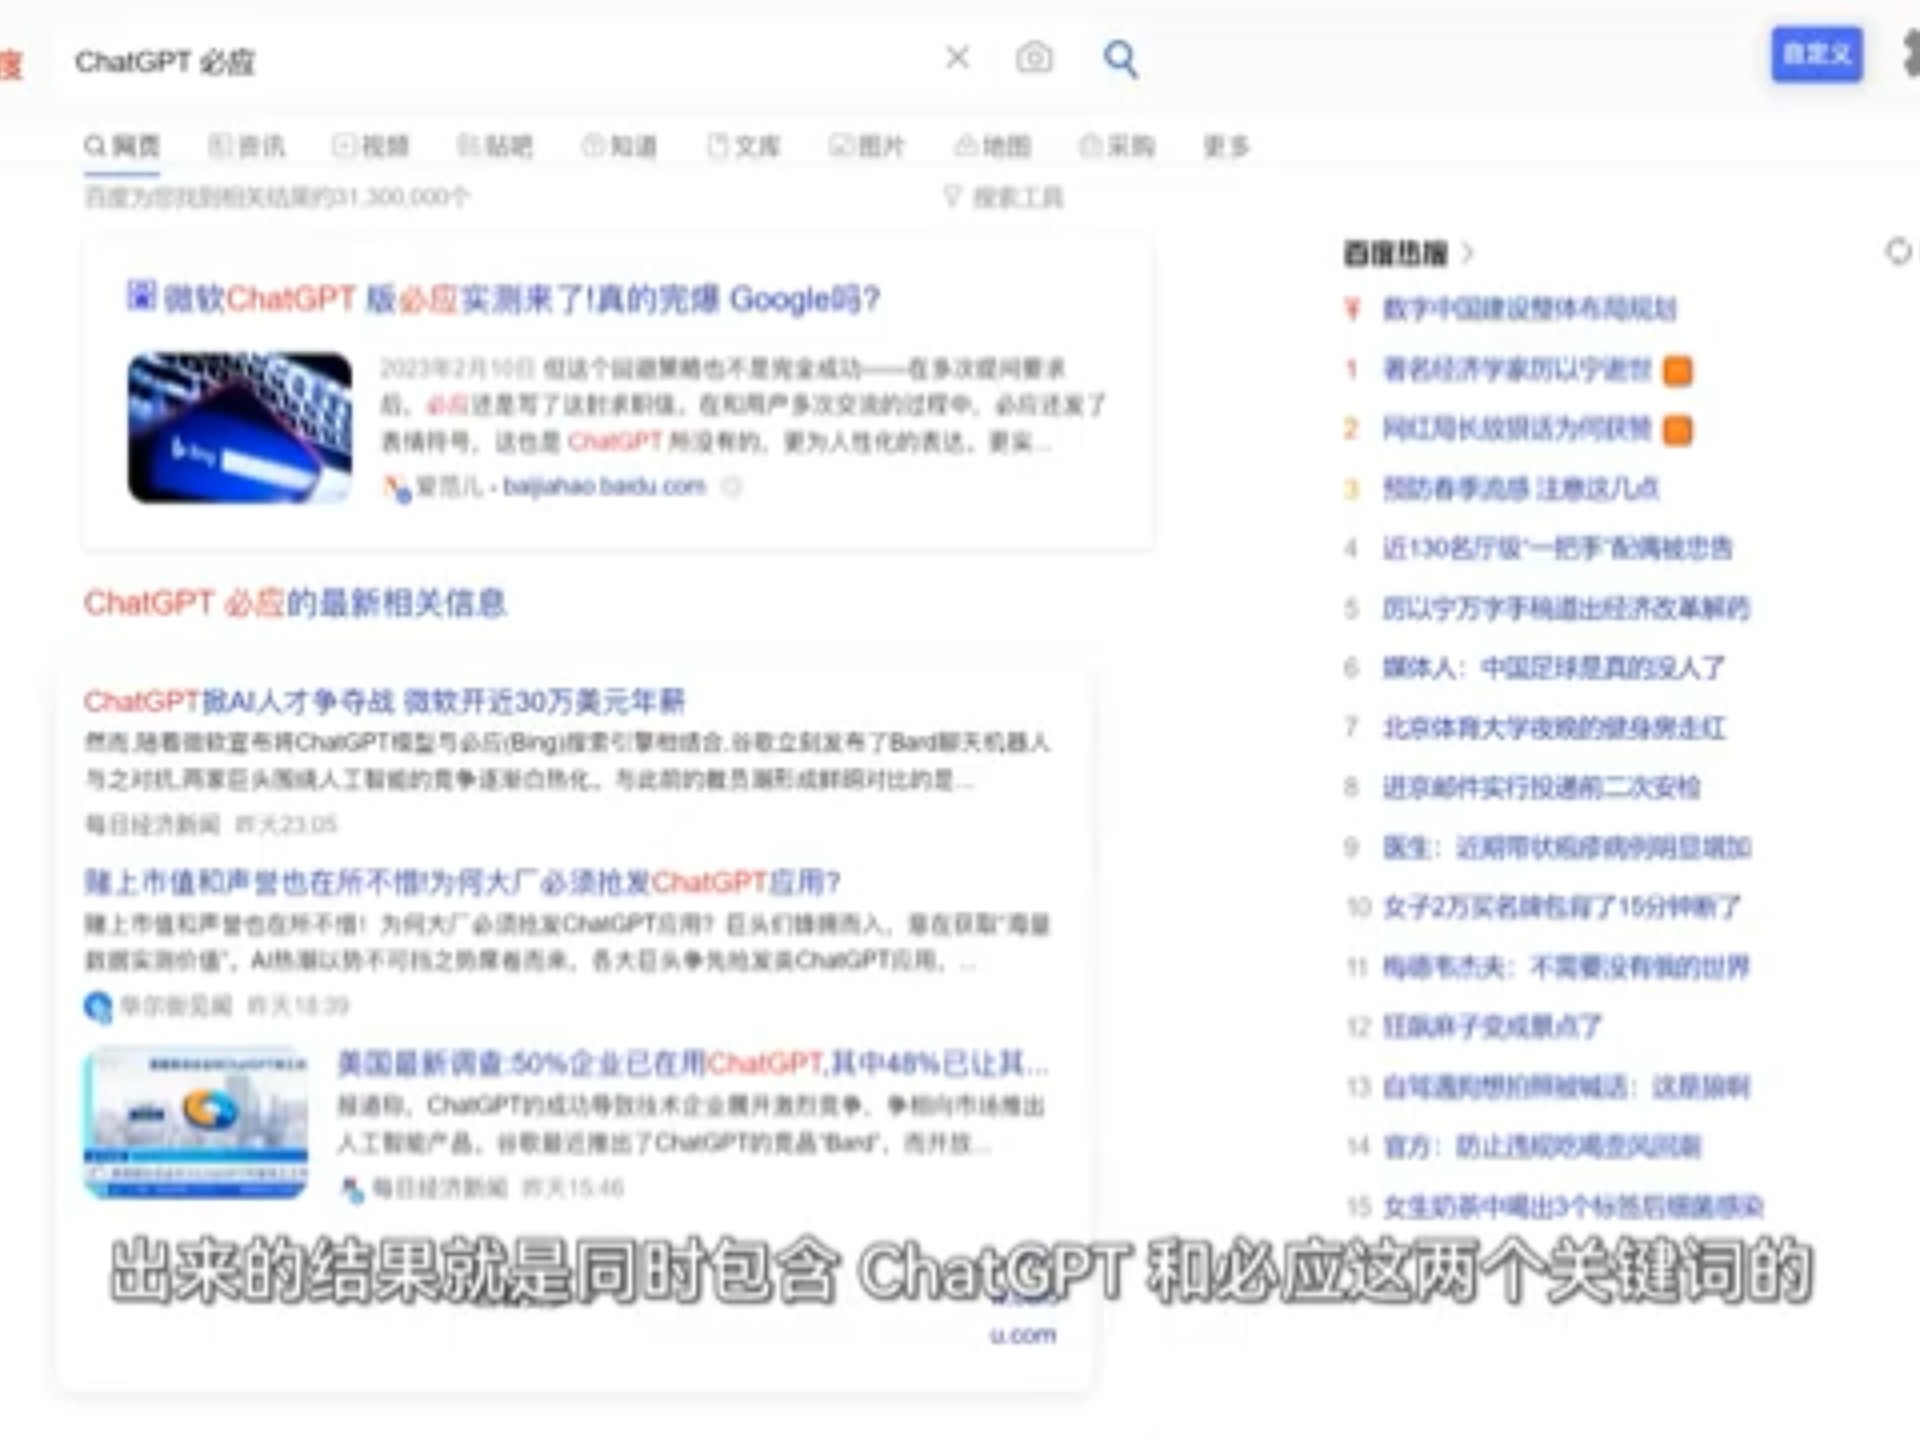Open hot search 9 医生：近期带状疱疹病例
Viewport: 1920px width, 1440px height.
pyautogui.click(x=1567, y=847)
